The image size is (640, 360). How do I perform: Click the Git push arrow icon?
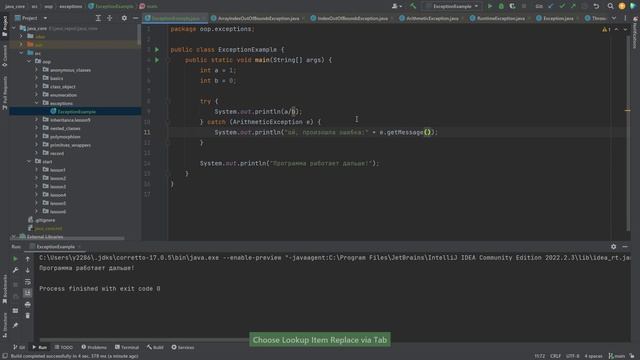click(x=573, y=6)
